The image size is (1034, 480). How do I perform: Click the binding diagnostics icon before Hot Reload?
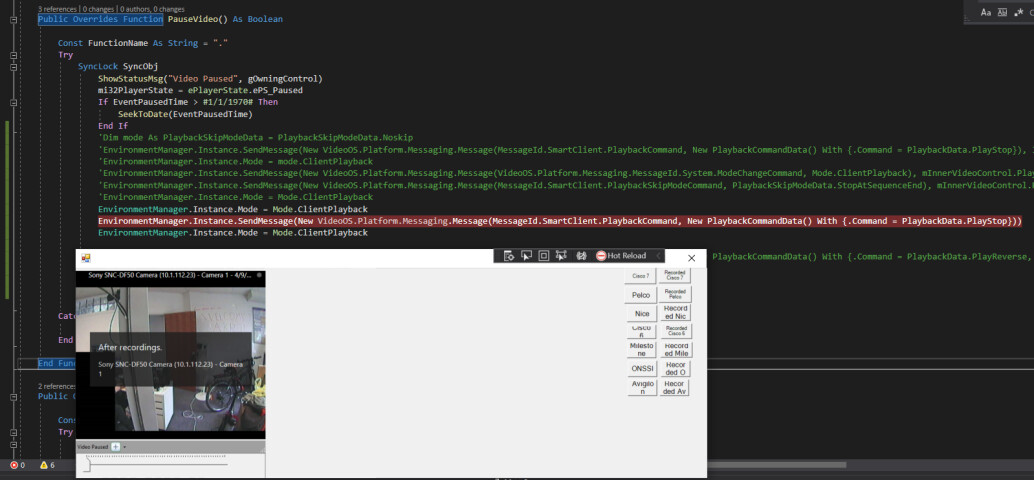579,256
